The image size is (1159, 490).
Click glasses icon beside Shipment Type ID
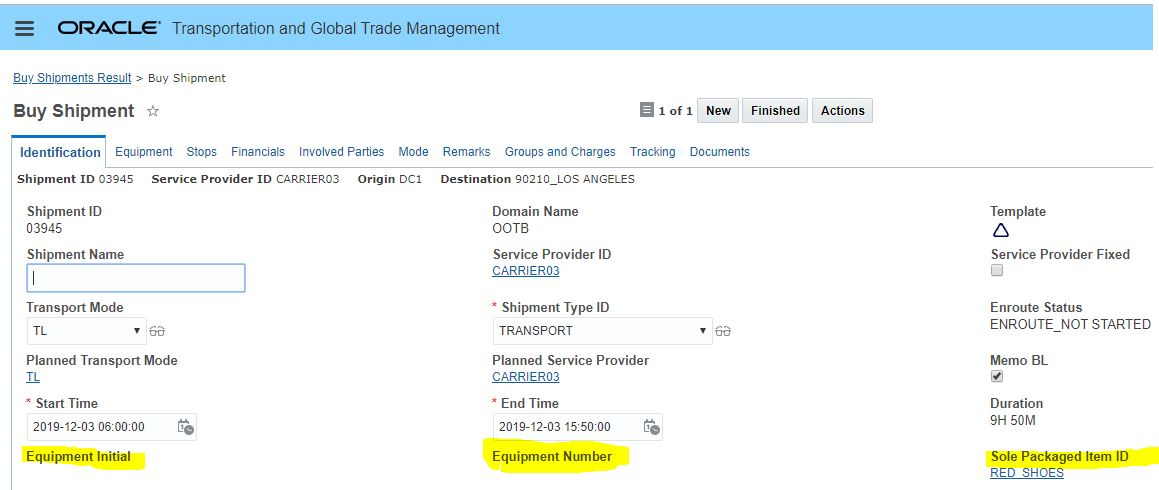click(x=723, y=331)
